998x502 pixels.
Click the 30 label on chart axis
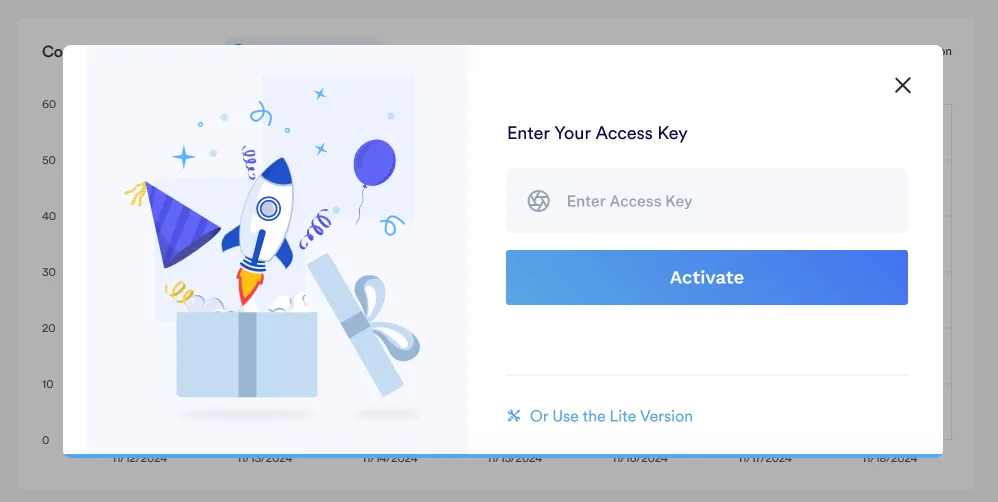point(49,272)
